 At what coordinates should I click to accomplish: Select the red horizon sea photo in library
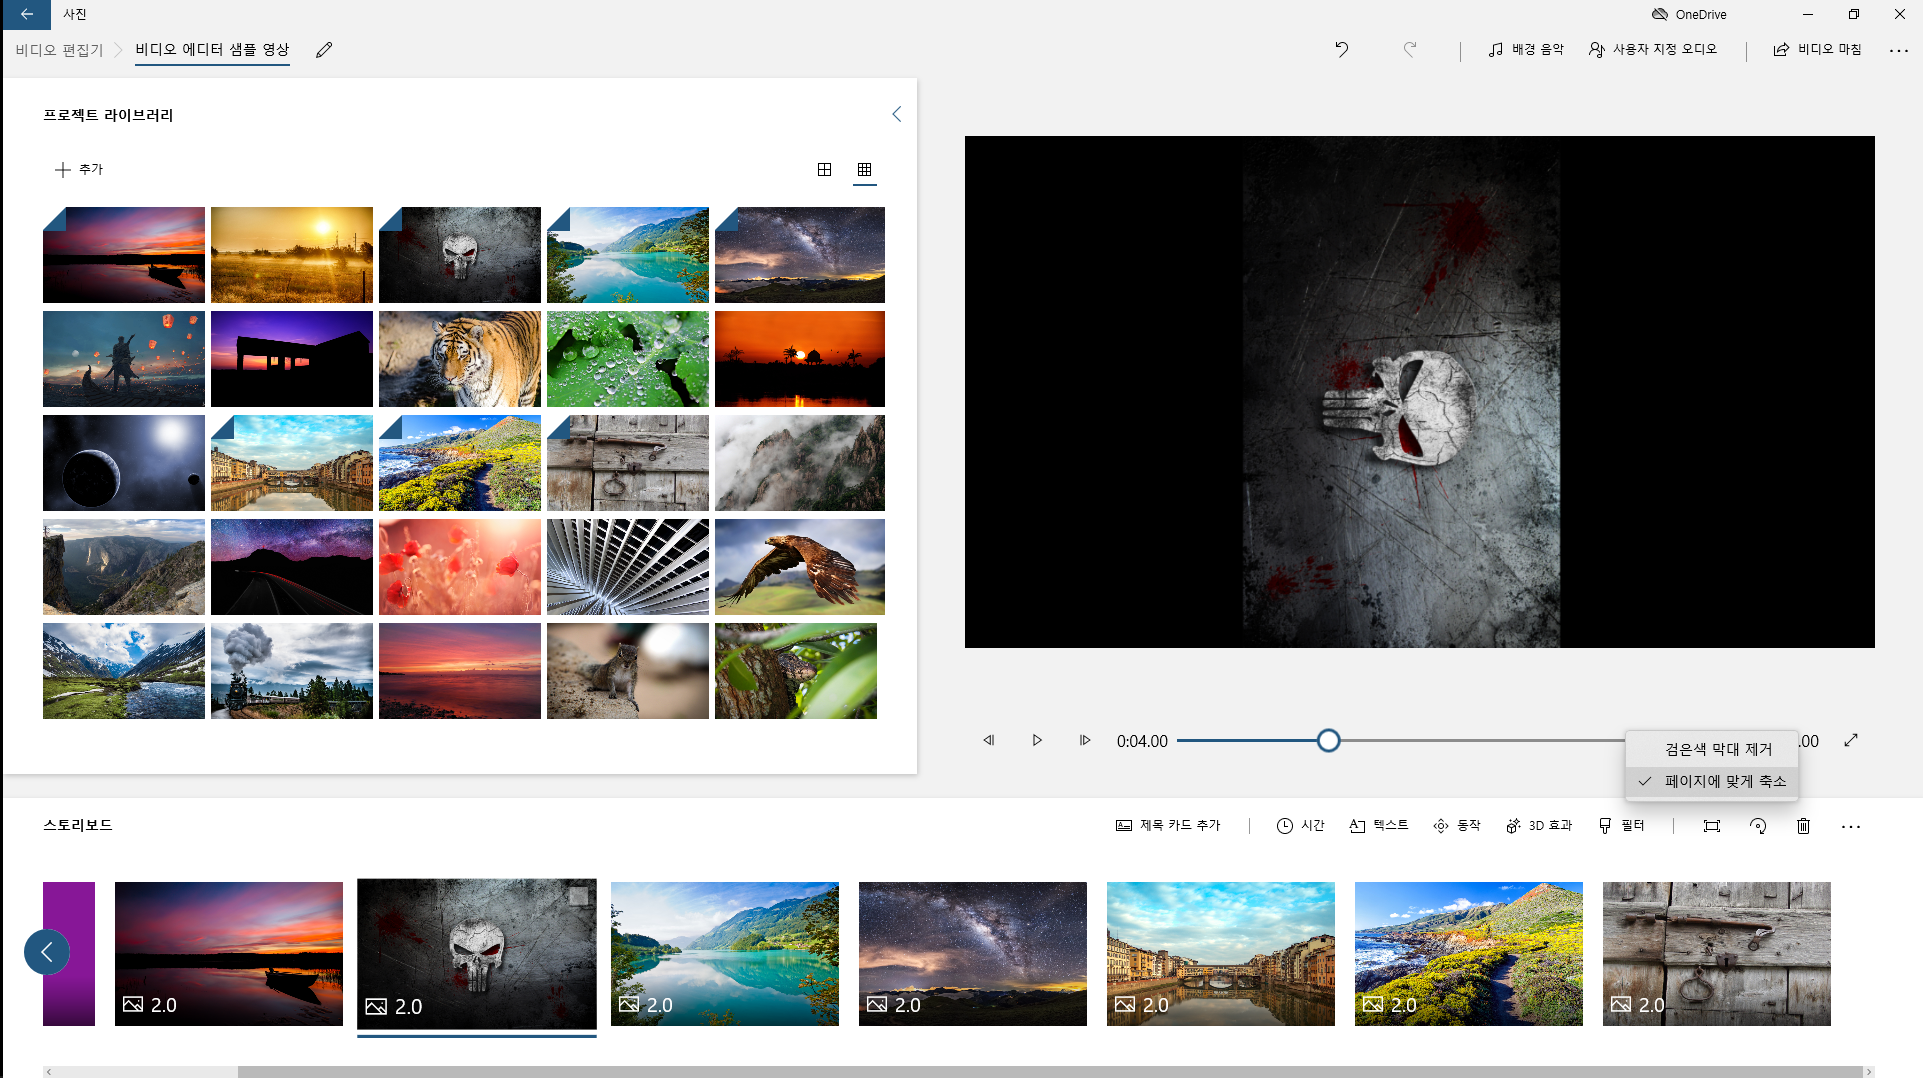click(x=460, y=671)
